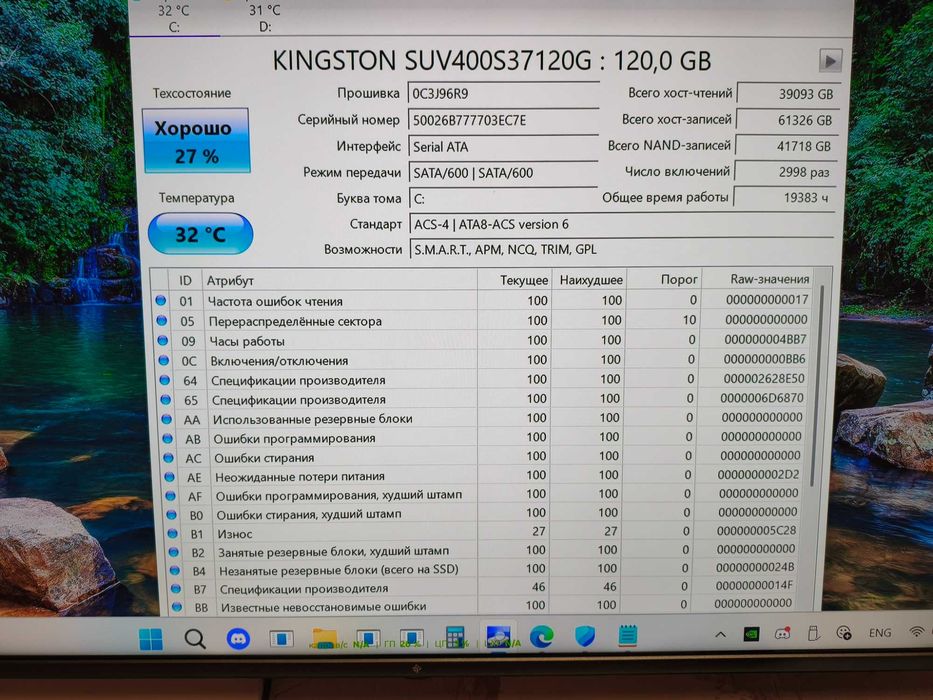Screen dimensions: 933x700
Task: Click the drive letter field 'C:'
Action: (503, 199)
